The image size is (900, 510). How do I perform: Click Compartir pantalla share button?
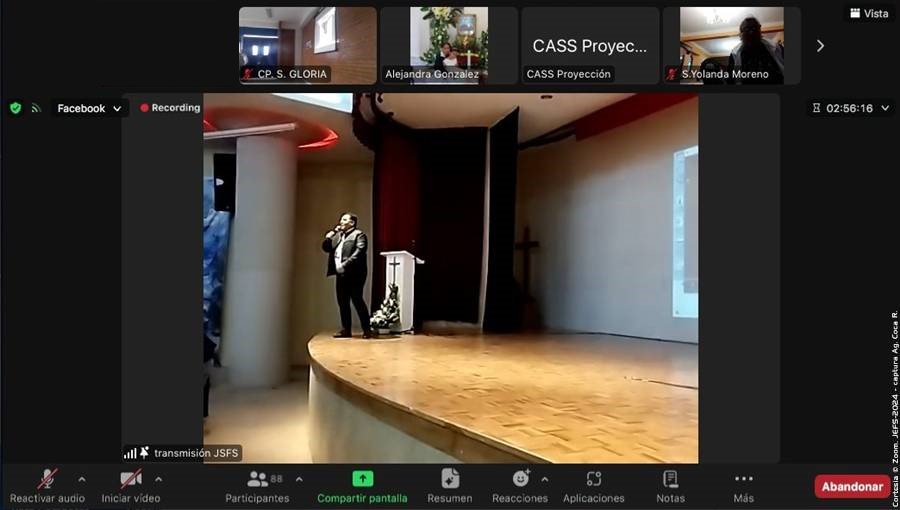click(x=362, y=486)
